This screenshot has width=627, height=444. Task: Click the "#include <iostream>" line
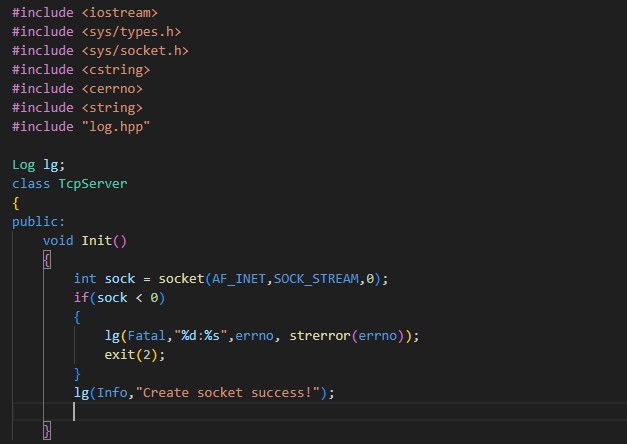85,13
